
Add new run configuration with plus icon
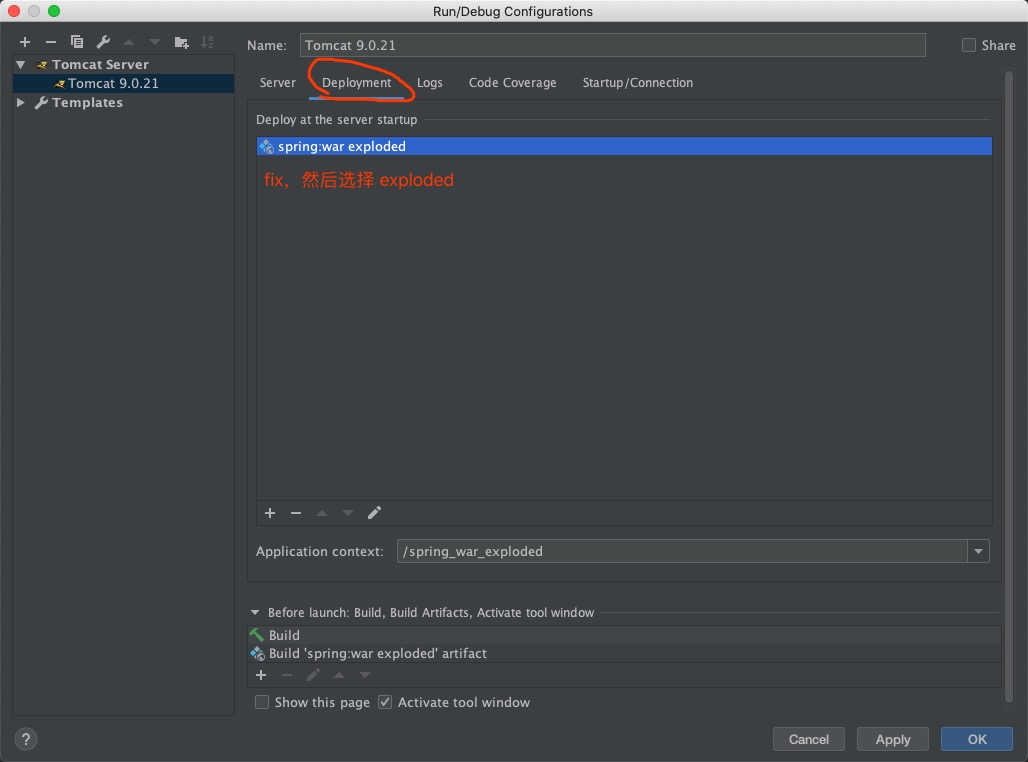25,42
